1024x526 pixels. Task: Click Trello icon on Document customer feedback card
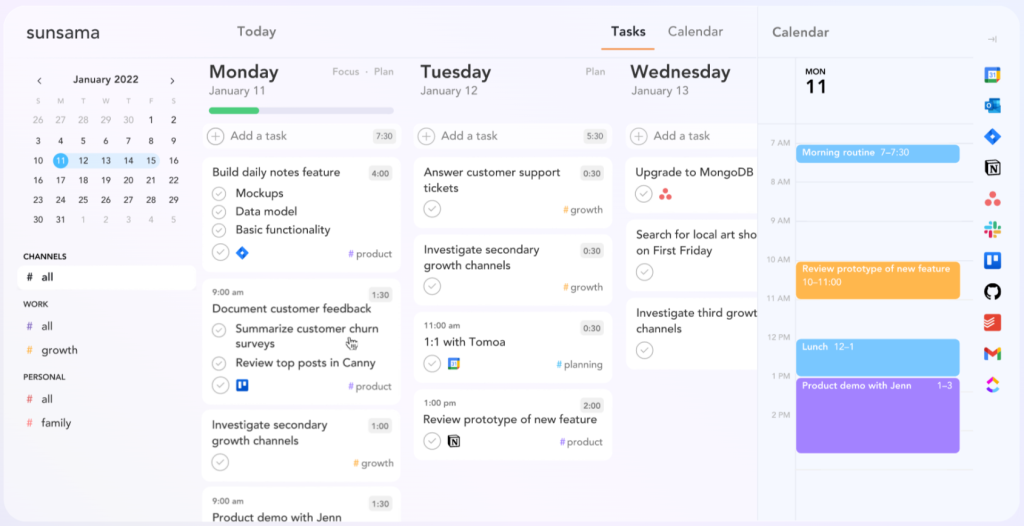pyautogui.click(x=242, y=386)
